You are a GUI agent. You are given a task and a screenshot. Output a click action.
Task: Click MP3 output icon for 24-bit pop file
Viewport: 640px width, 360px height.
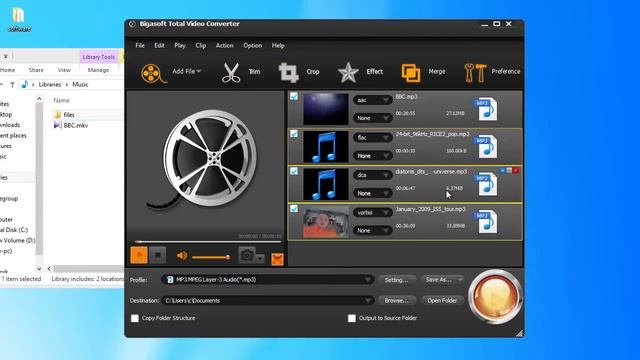click(486, 146)
